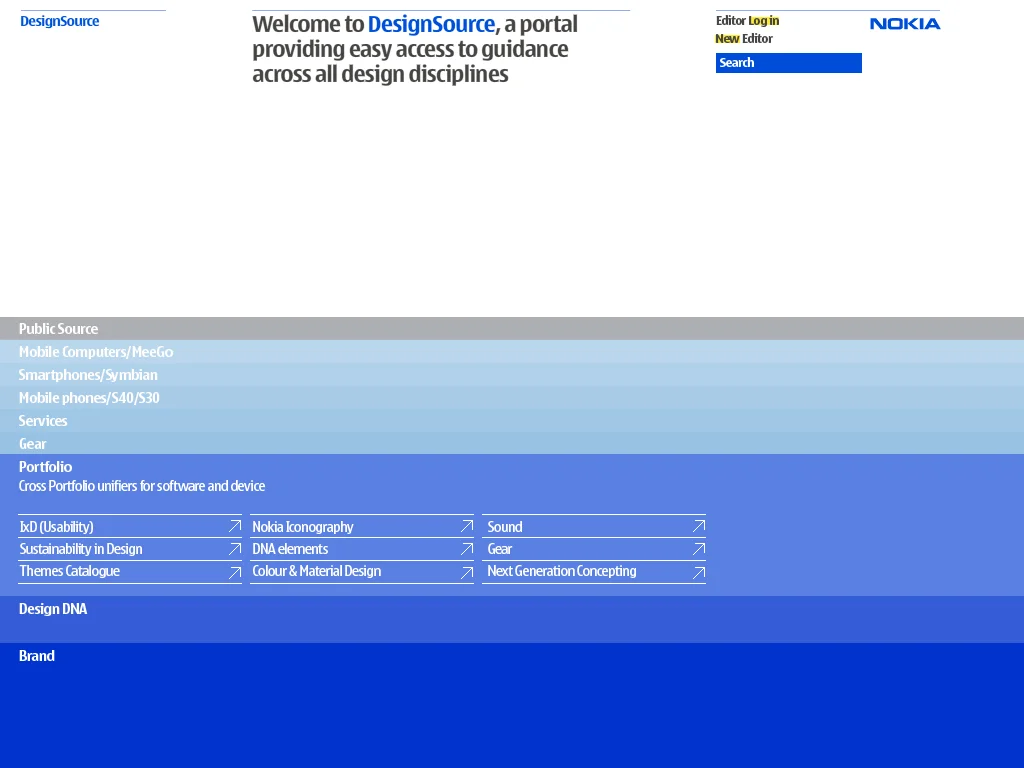
Task: Click the arrow icon next to IxD (Usability)
Action: point(234,526)
